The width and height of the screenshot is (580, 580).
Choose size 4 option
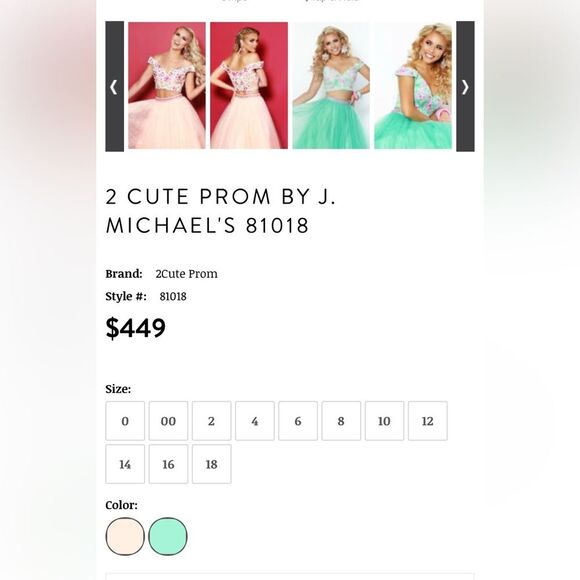pyautogui.click(x=255, y=421)
